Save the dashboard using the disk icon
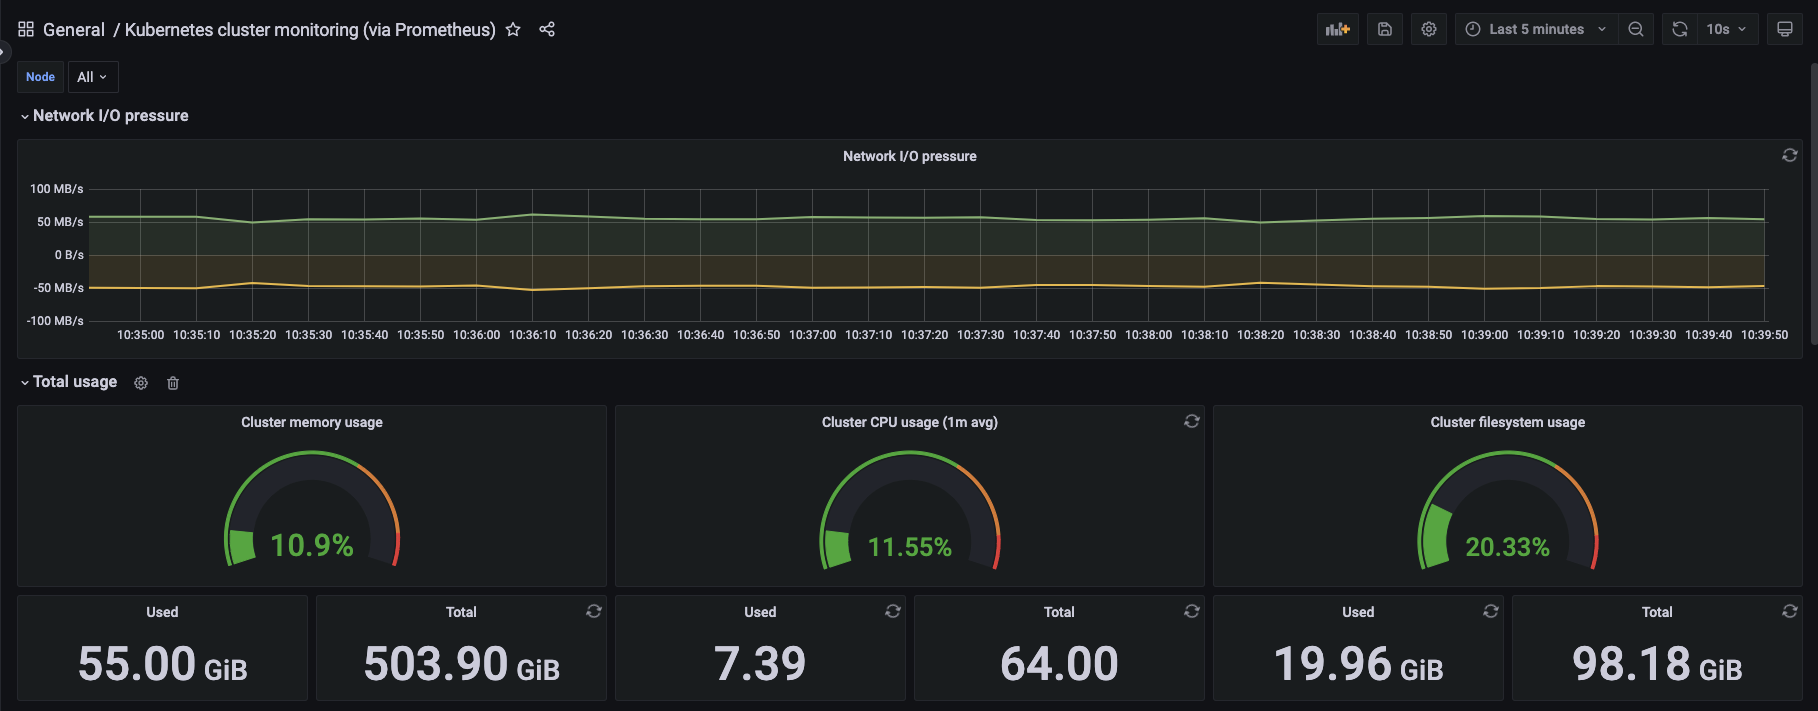Image resolution: width=1818 pixels, height=711 pixels. coord(1384,29)
